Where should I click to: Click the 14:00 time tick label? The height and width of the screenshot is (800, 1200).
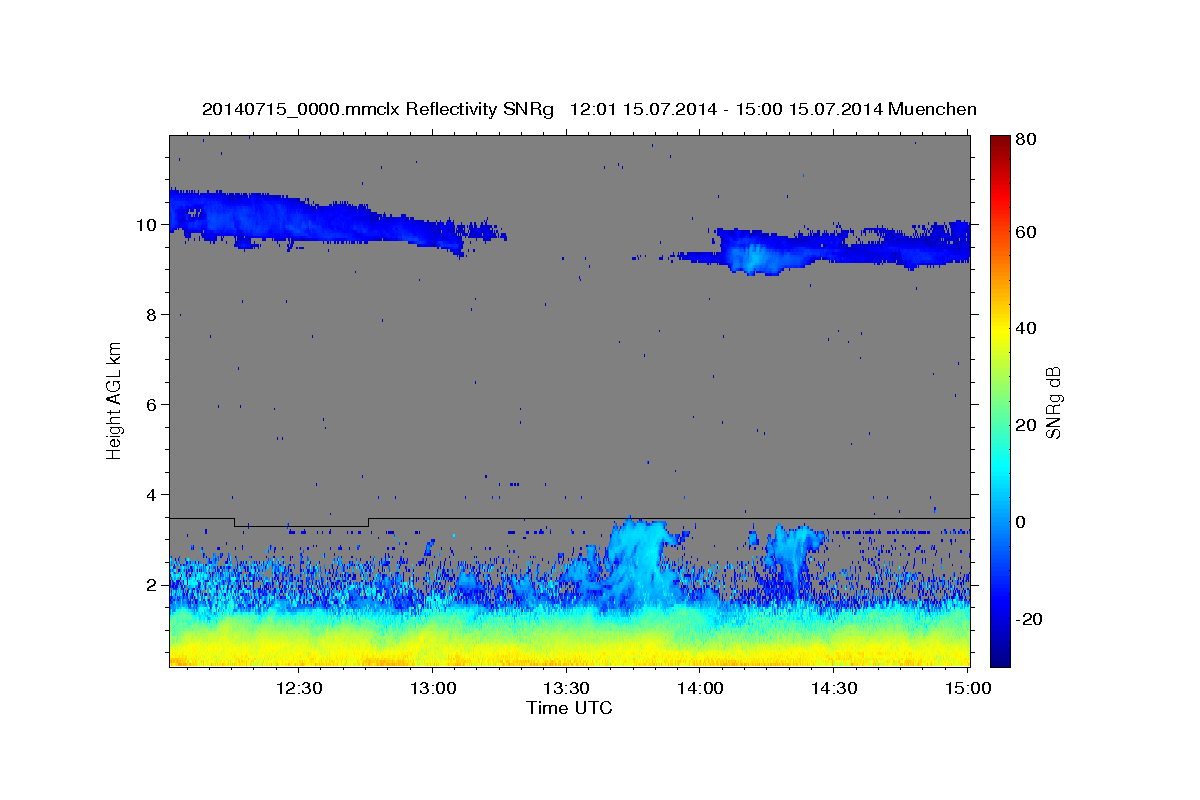click(700, 688)
